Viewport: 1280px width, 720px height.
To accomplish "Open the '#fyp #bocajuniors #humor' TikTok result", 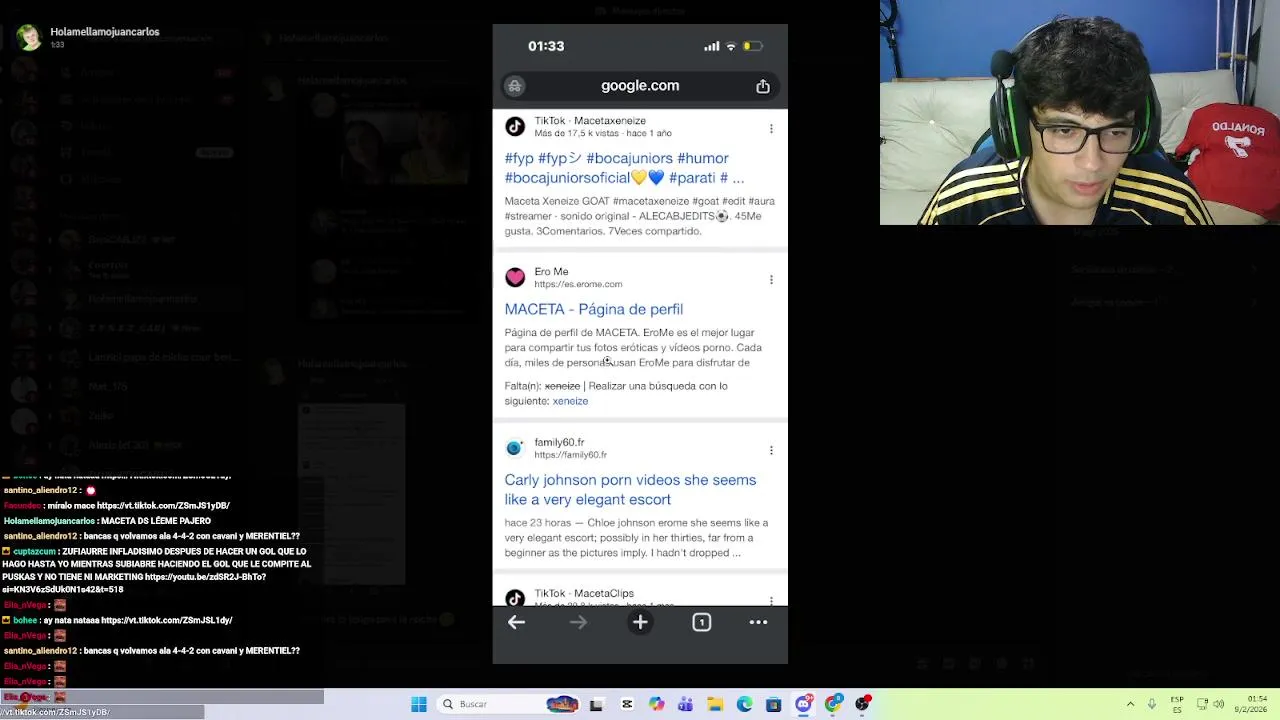I will pyautogui.click(x=624, y=168).
